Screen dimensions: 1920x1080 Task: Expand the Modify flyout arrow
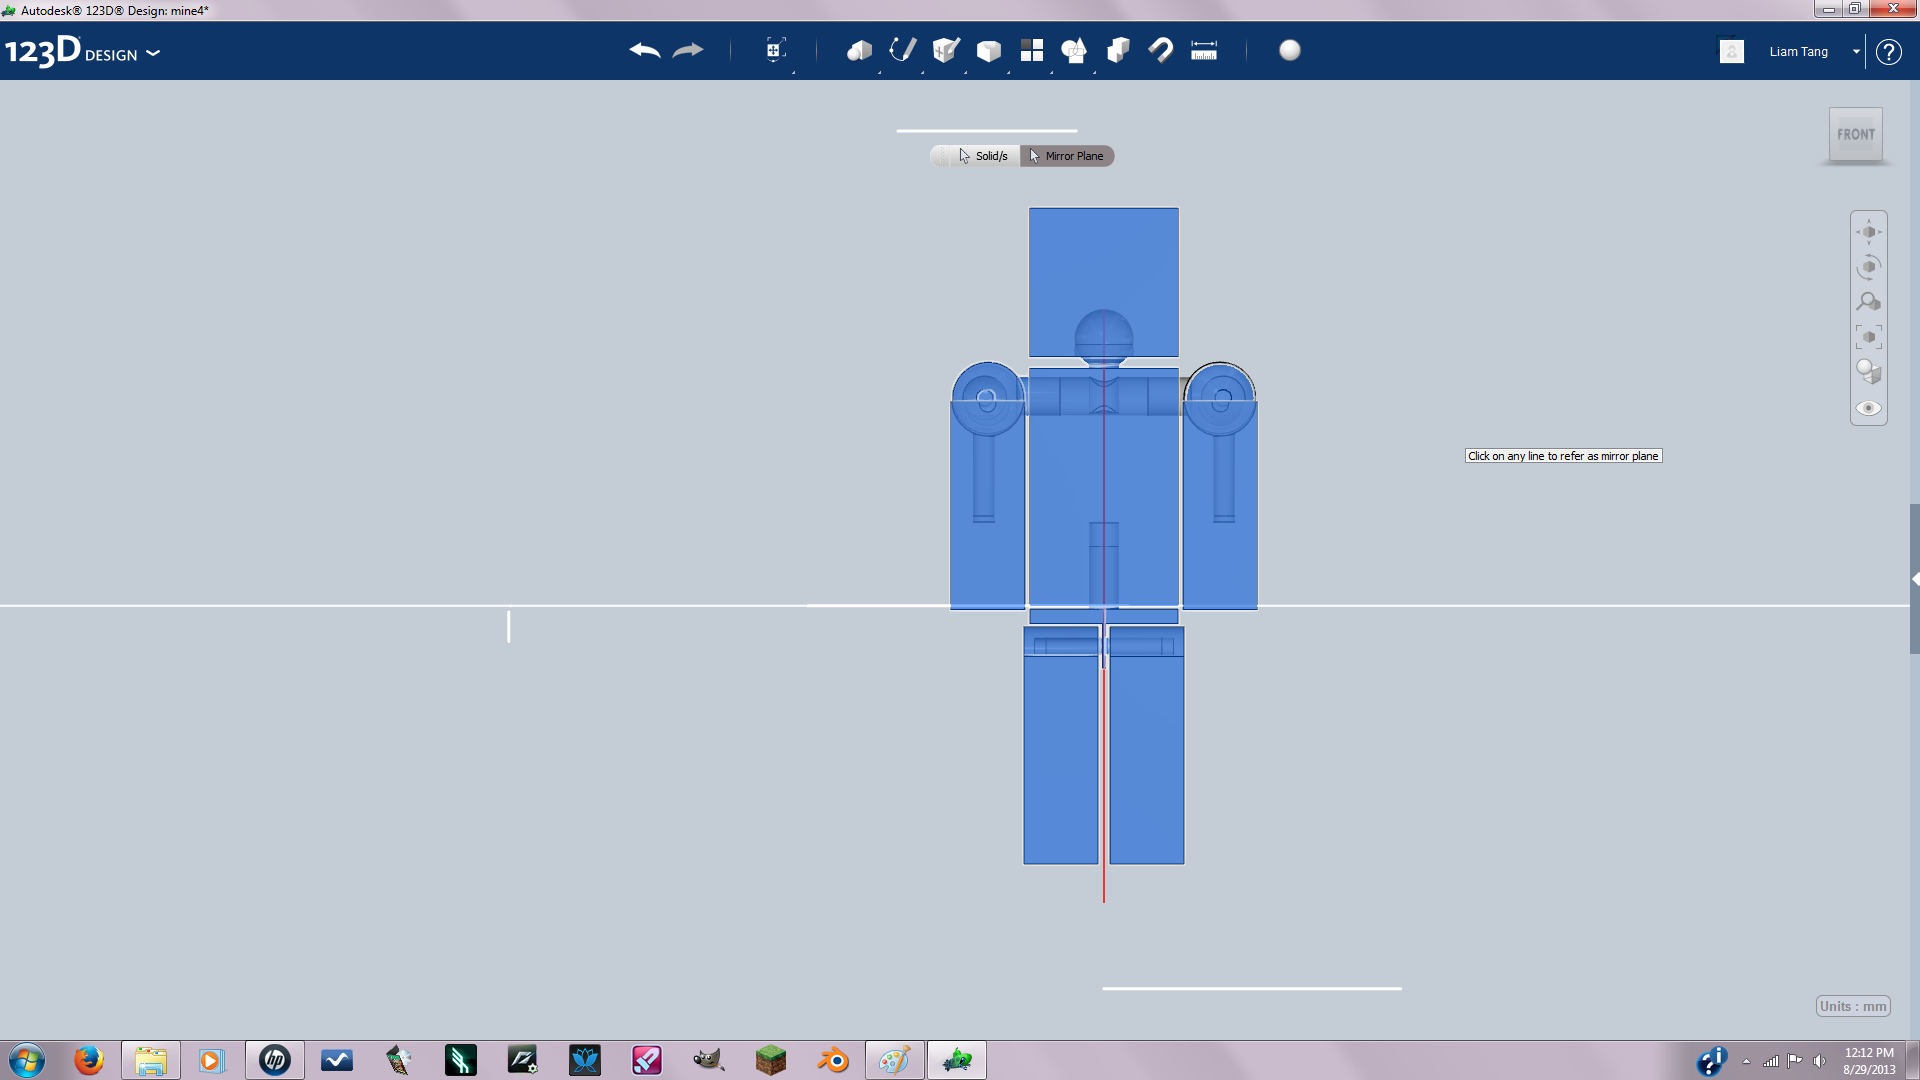coord(1008,72)
